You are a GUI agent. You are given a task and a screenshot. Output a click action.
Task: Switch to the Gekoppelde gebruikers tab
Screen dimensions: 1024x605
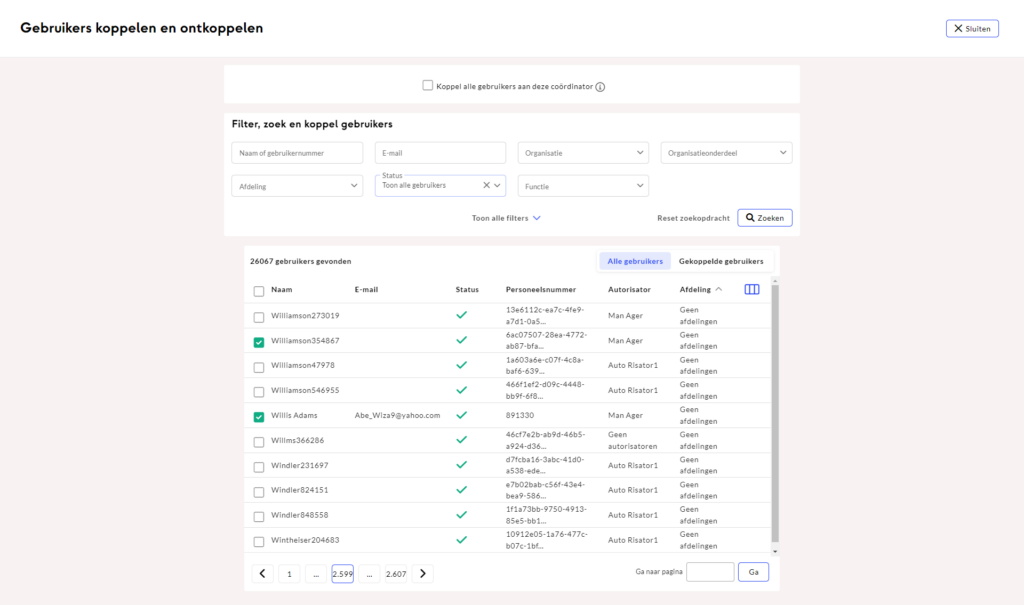720,261
